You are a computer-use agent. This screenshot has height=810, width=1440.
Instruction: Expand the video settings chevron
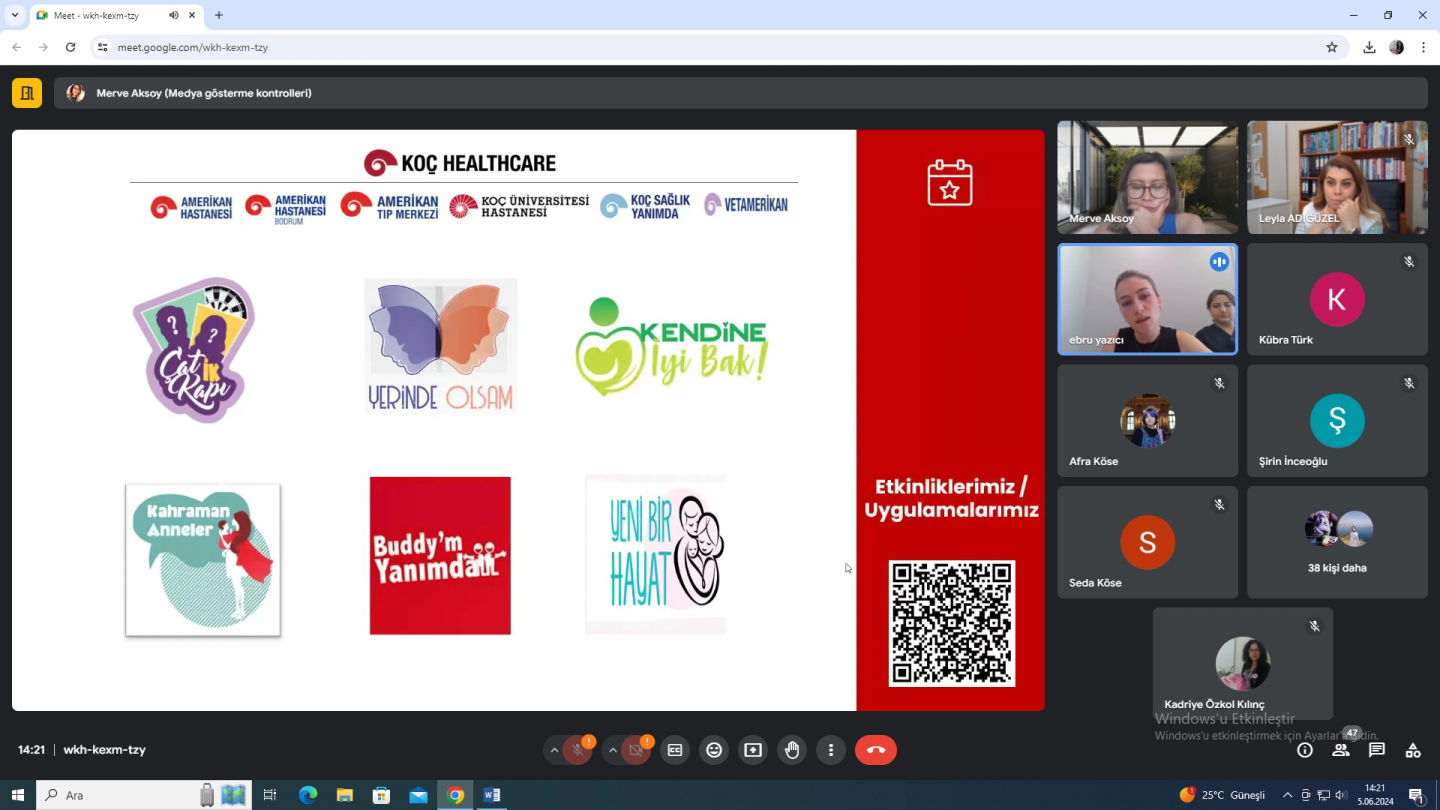click(613, 750)
